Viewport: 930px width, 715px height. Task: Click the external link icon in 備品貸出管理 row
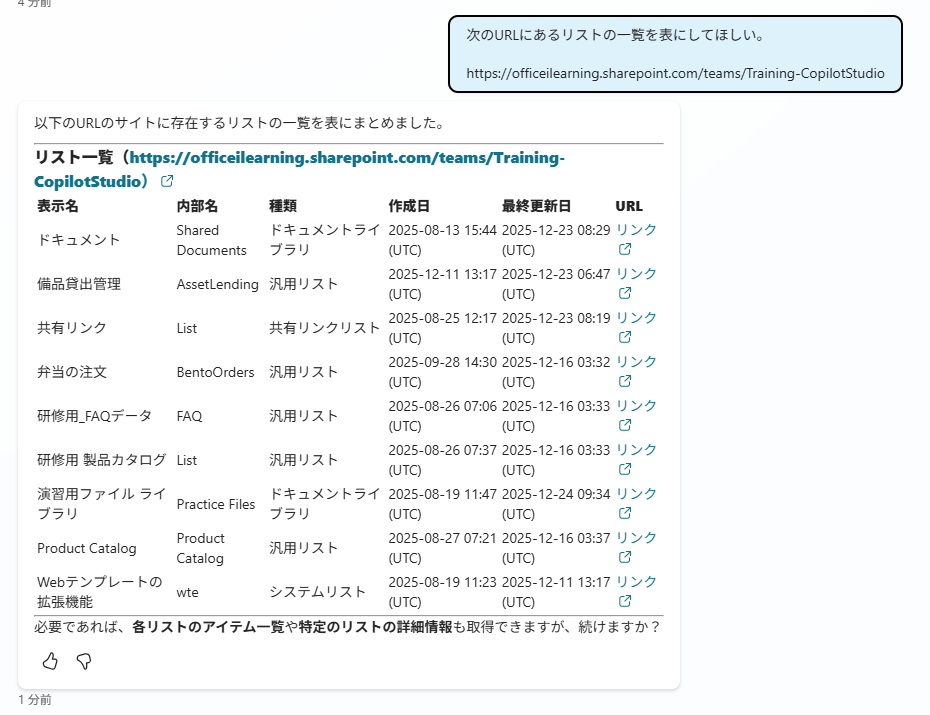[625, 294]
